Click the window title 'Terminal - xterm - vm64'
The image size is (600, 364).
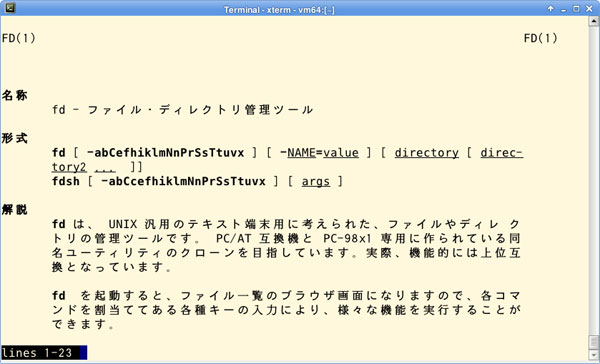pyautogui.click(x=279, y=10)
